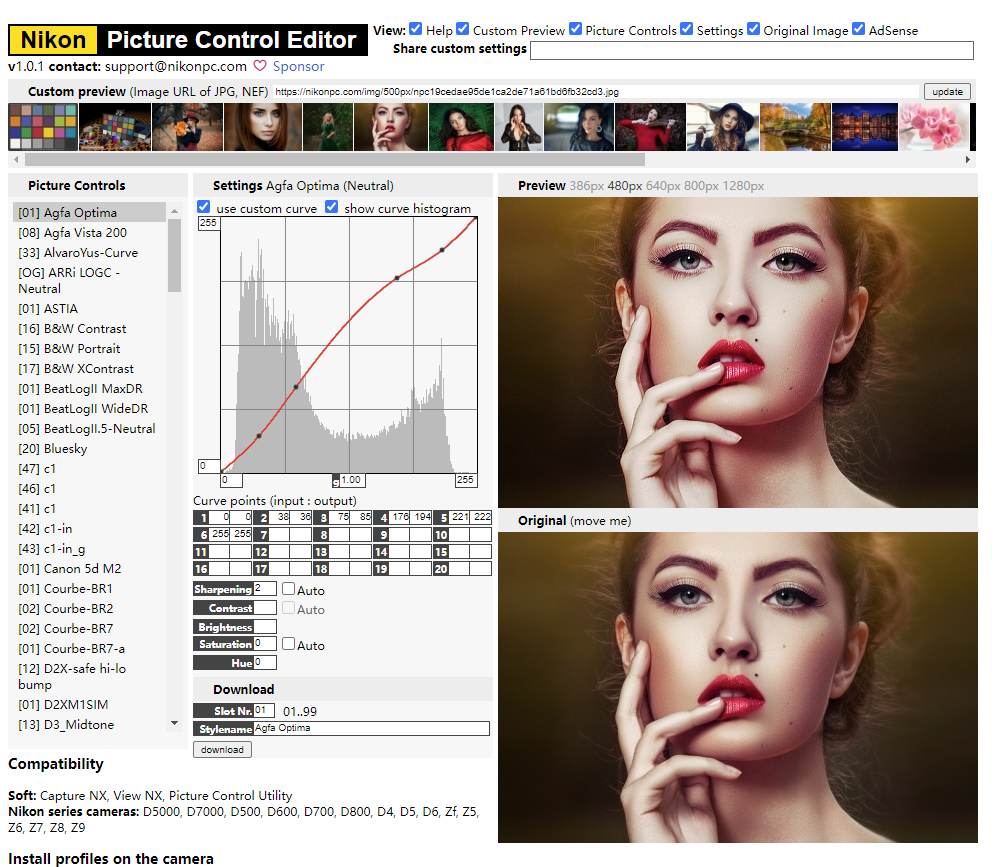
Task: Click the Picture Controls list scrollbar thumb
Action: [174, 255]
